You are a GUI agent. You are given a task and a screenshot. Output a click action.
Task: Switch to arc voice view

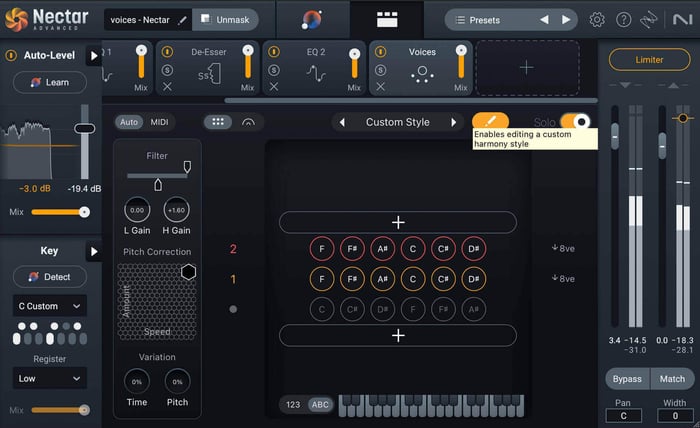(248, 122)
